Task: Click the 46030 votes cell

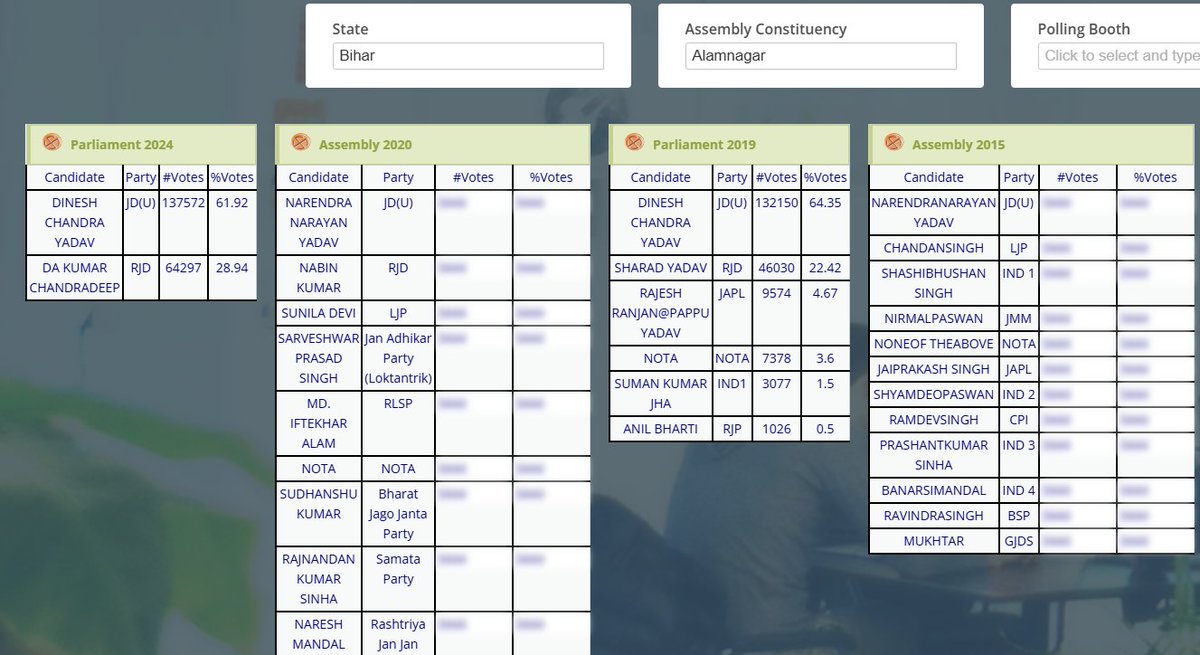Action: (x=776, y=268)
